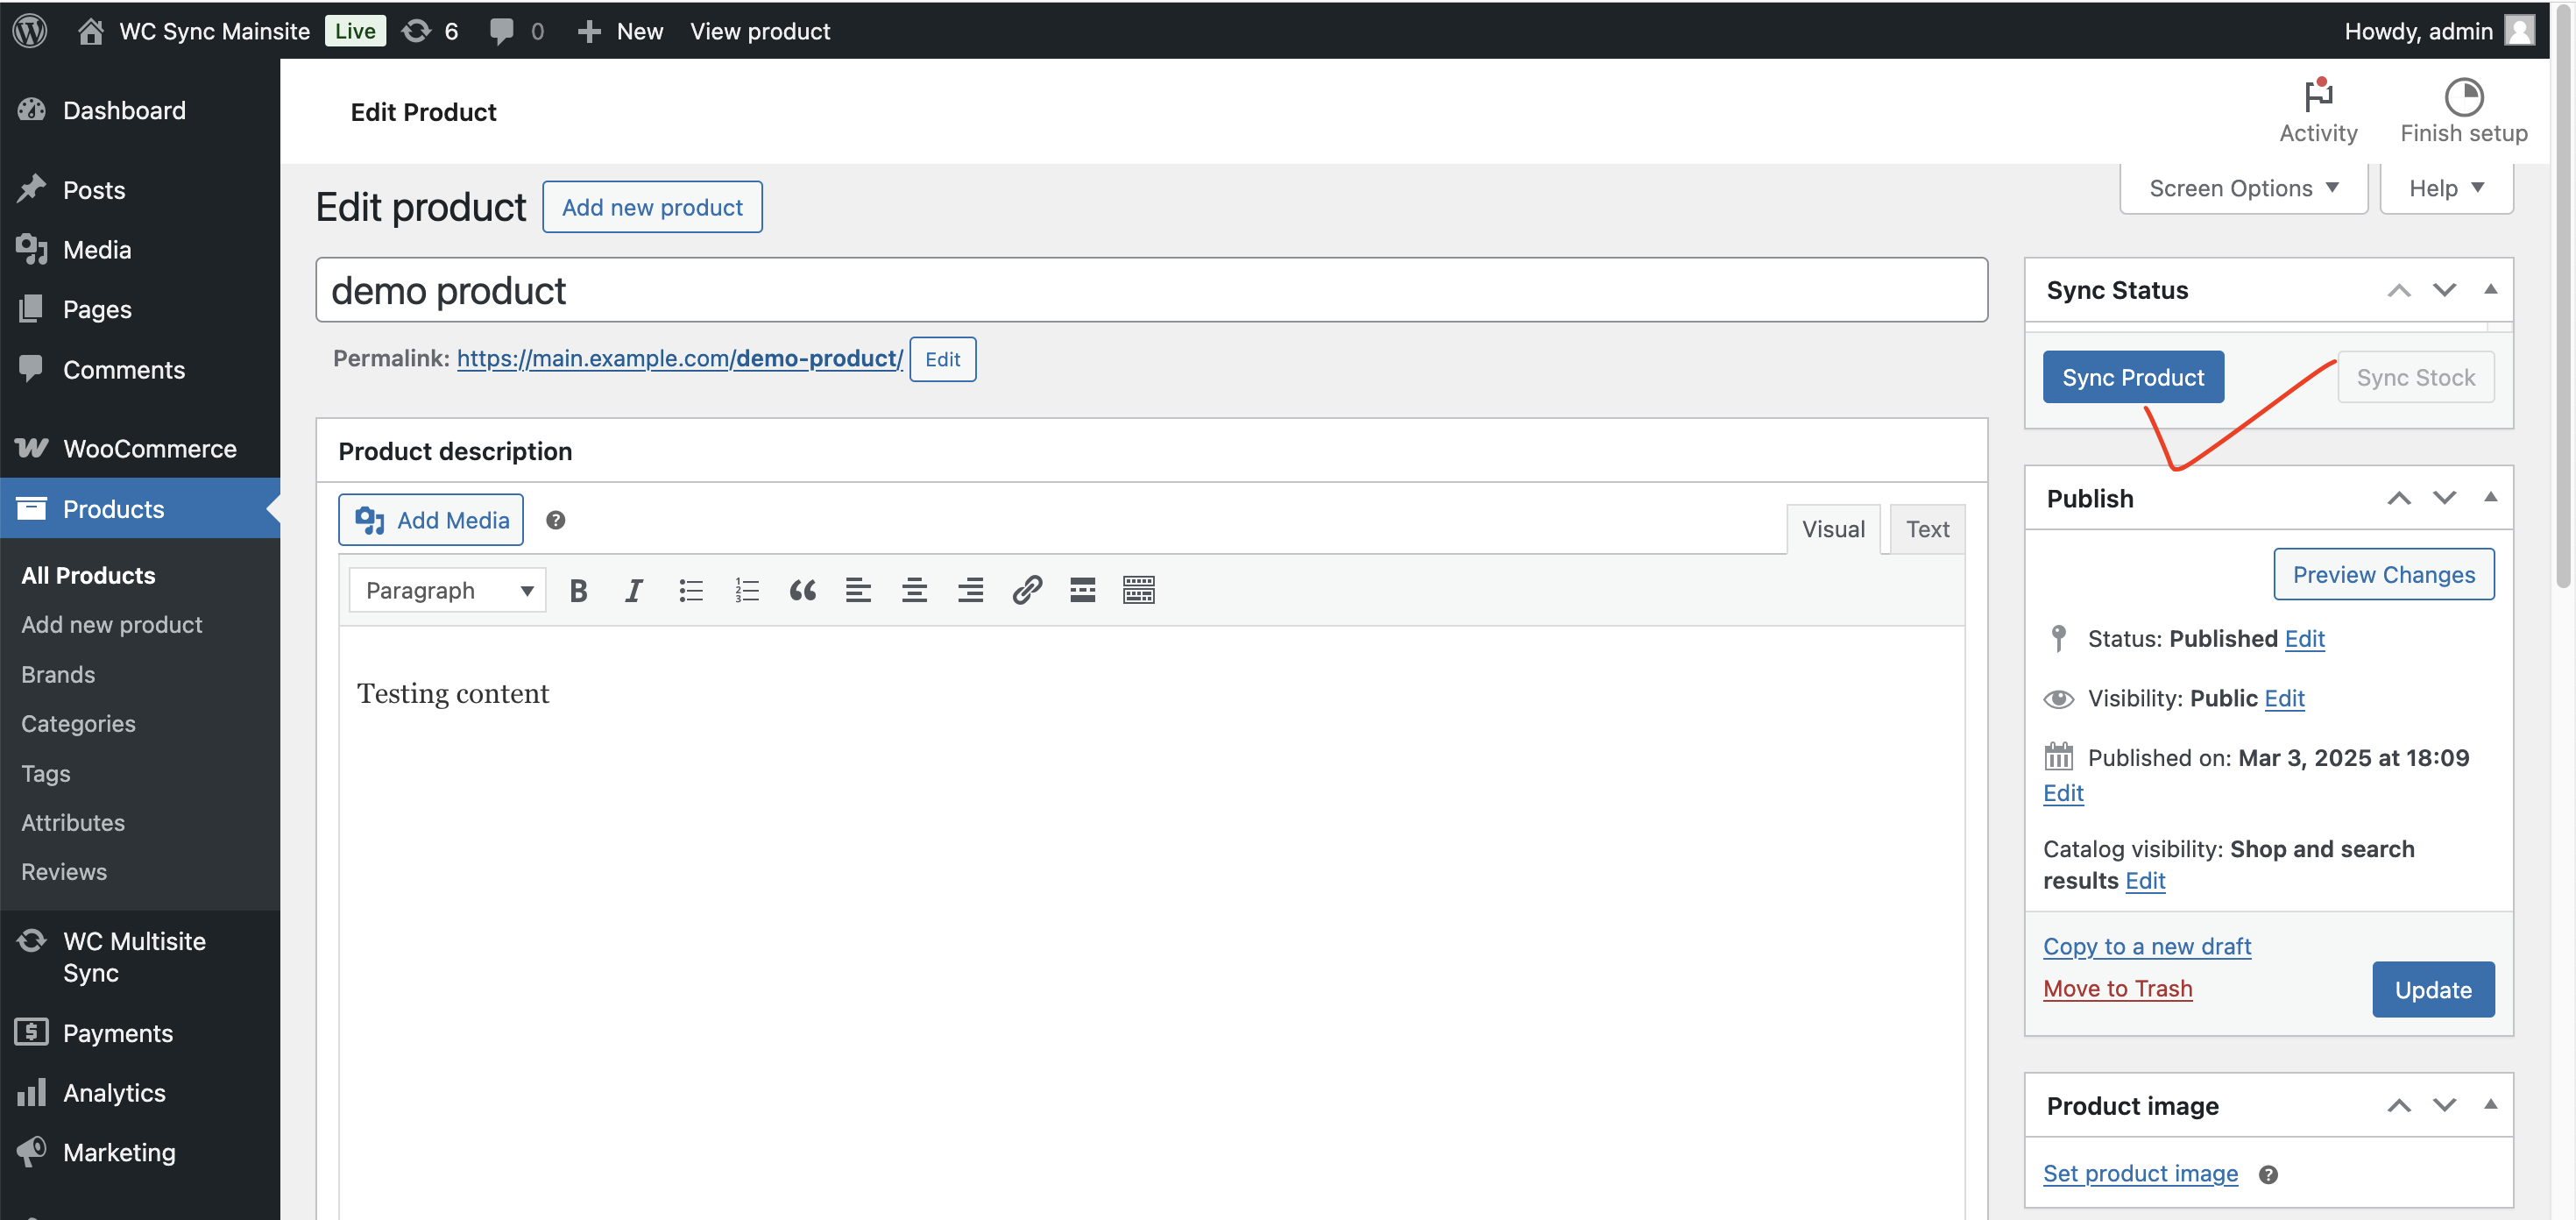Click the product title field
This screenshot has height=1220, width=2576.
pos(1151,290)
